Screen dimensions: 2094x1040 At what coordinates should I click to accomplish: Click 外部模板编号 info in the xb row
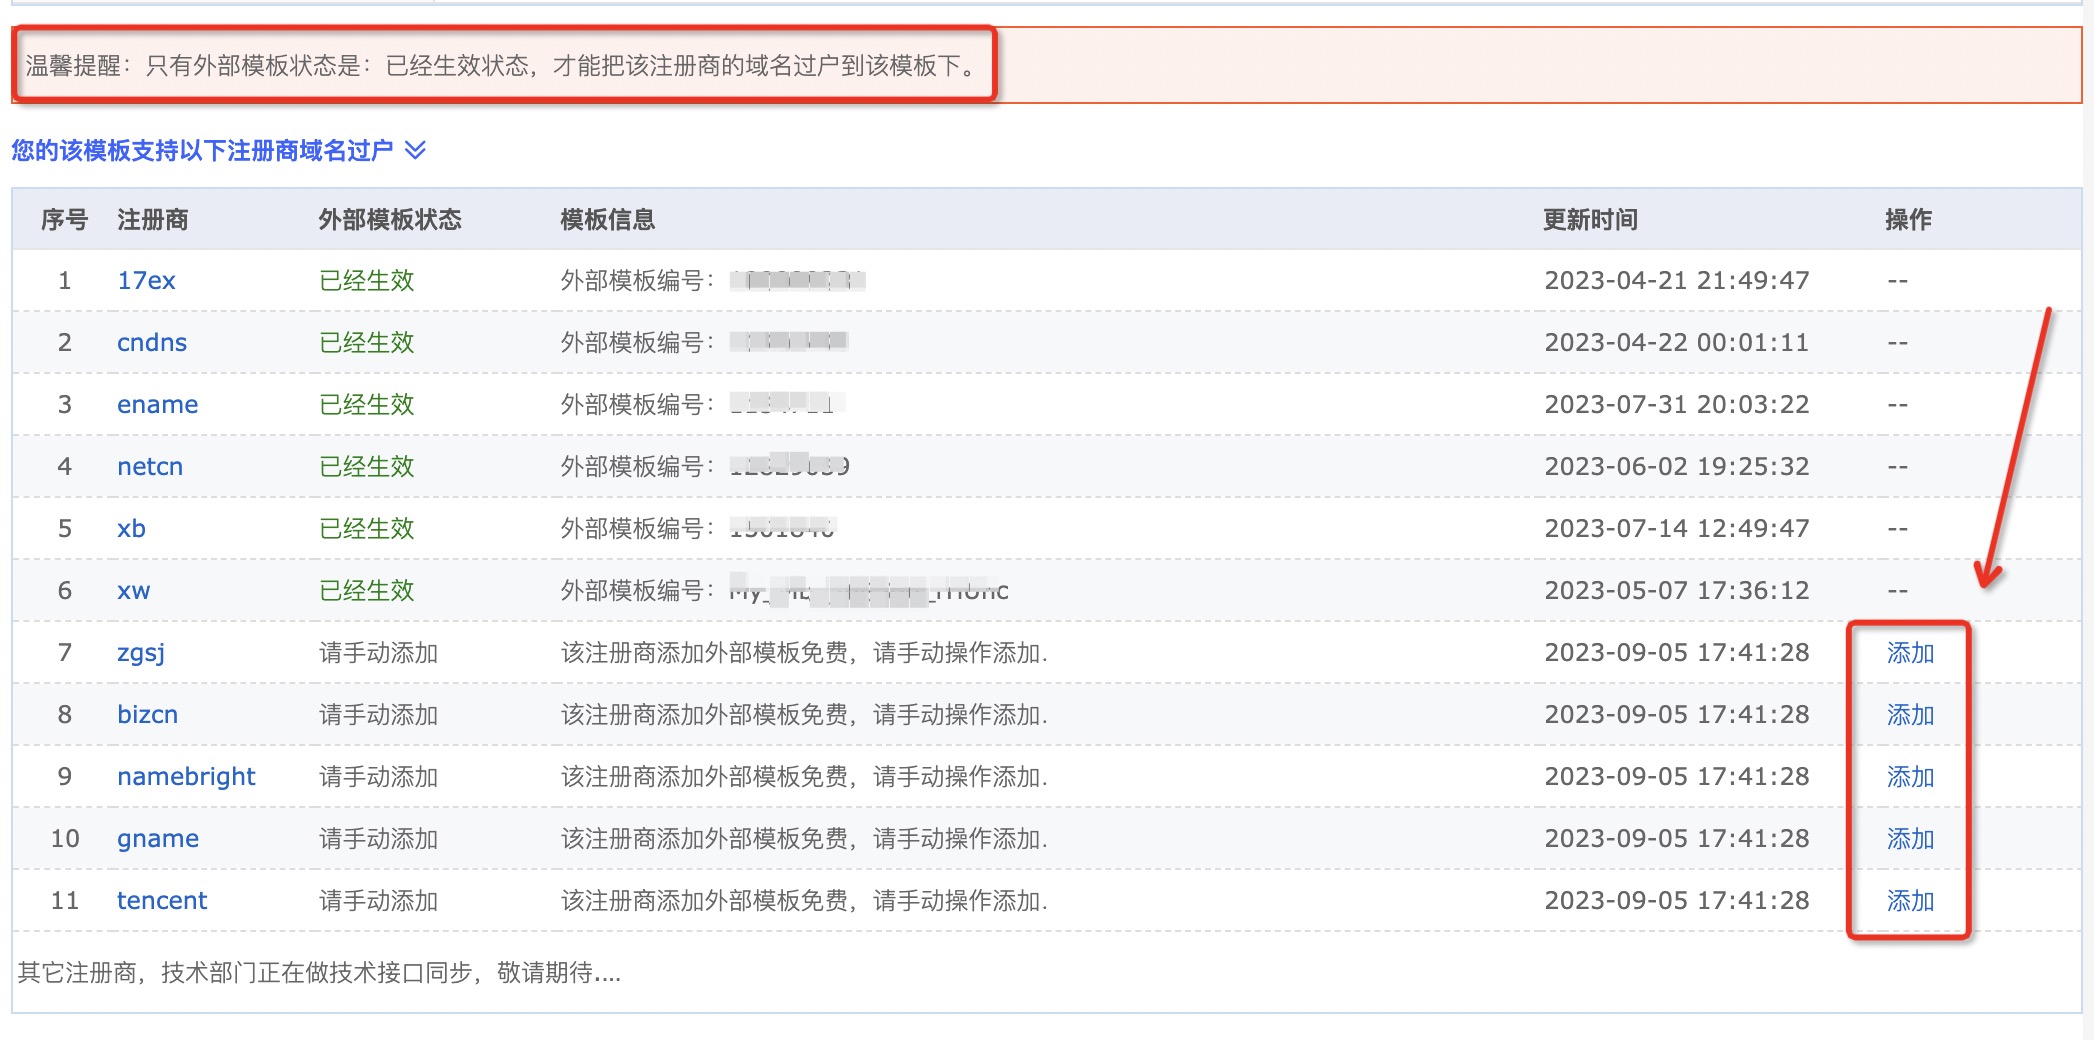point(698,529)
